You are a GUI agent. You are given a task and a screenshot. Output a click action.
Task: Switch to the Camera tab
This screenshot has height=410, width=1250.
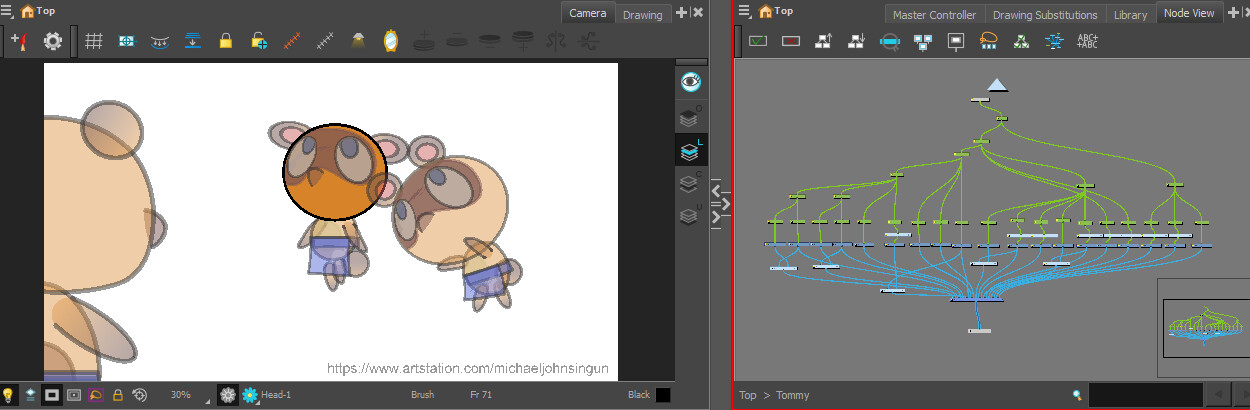pos(587,13)
